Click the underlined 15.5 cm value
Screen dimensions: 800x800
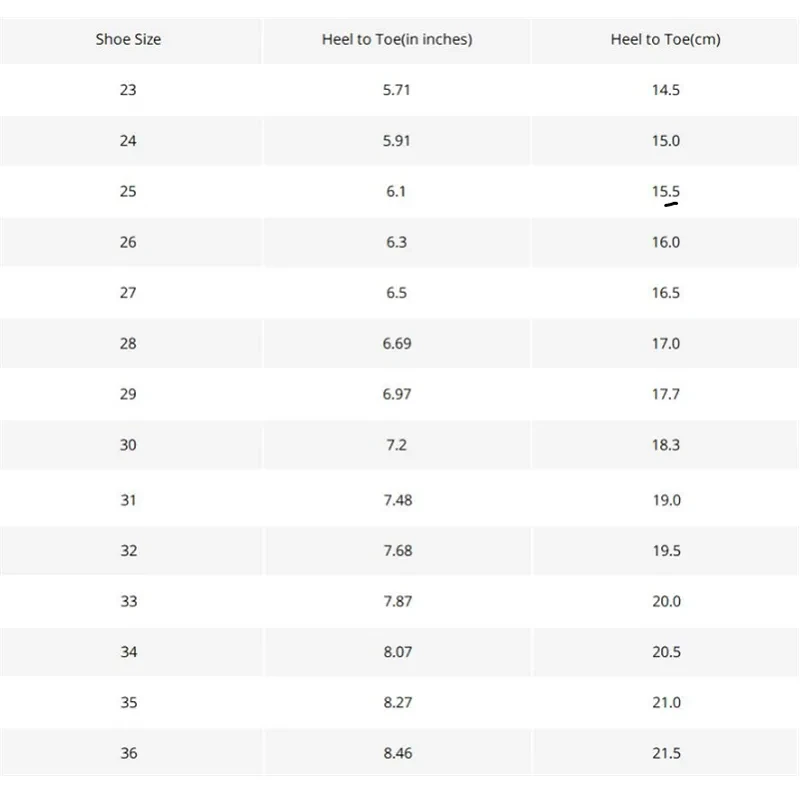[x=666, y=192]
